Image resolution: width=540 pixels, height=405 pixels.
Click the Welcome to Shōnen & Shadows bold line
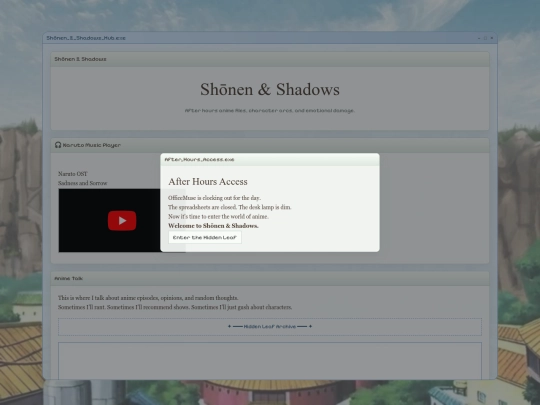click(x=213, y=226)
